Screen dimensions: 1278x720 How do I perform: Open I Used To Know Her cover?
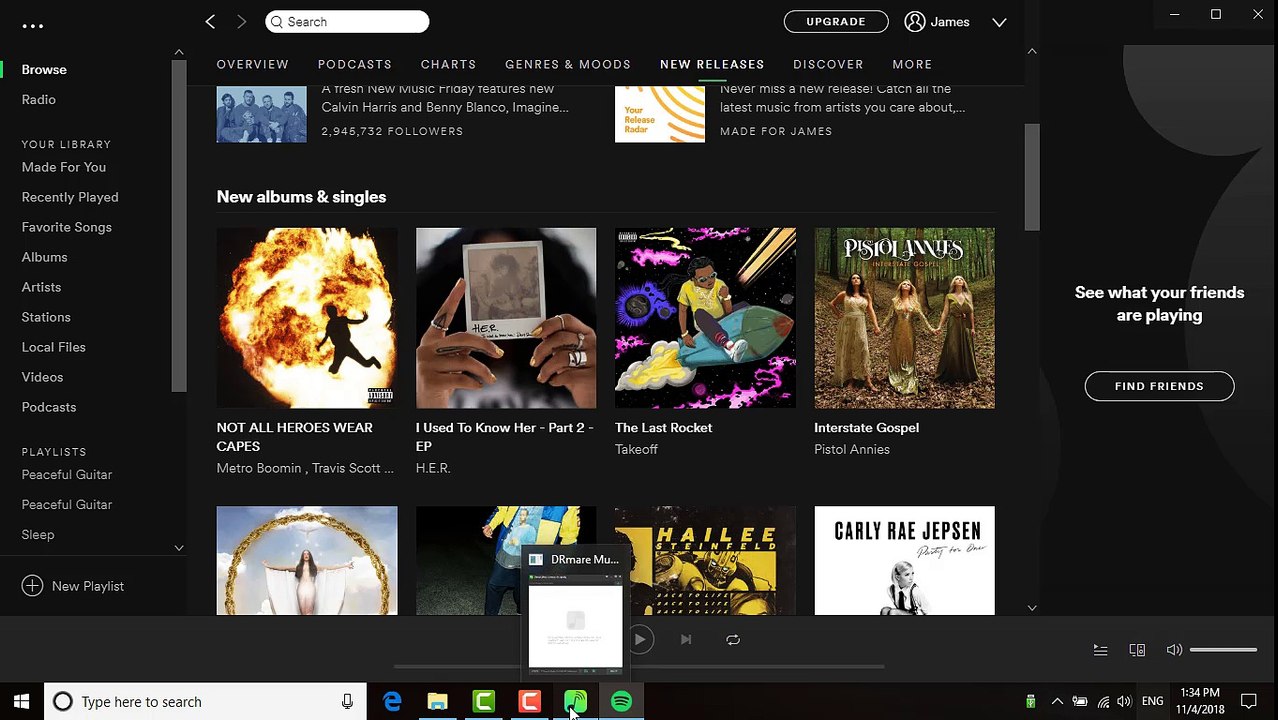tap(506, 318)
